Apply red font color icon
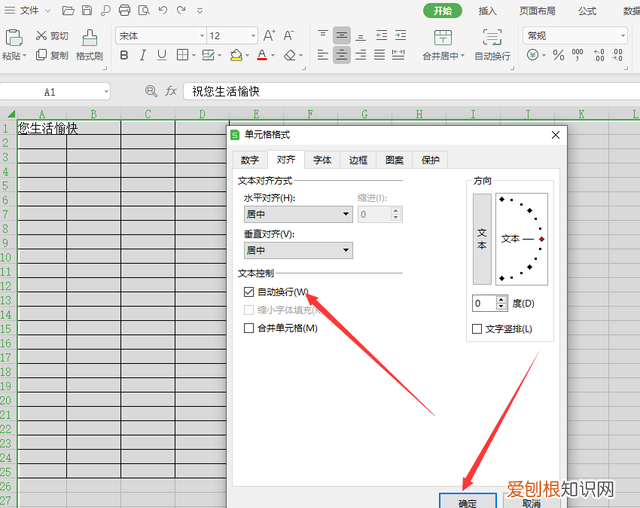Viewport: 640px width, 508px height. point(262,55)
